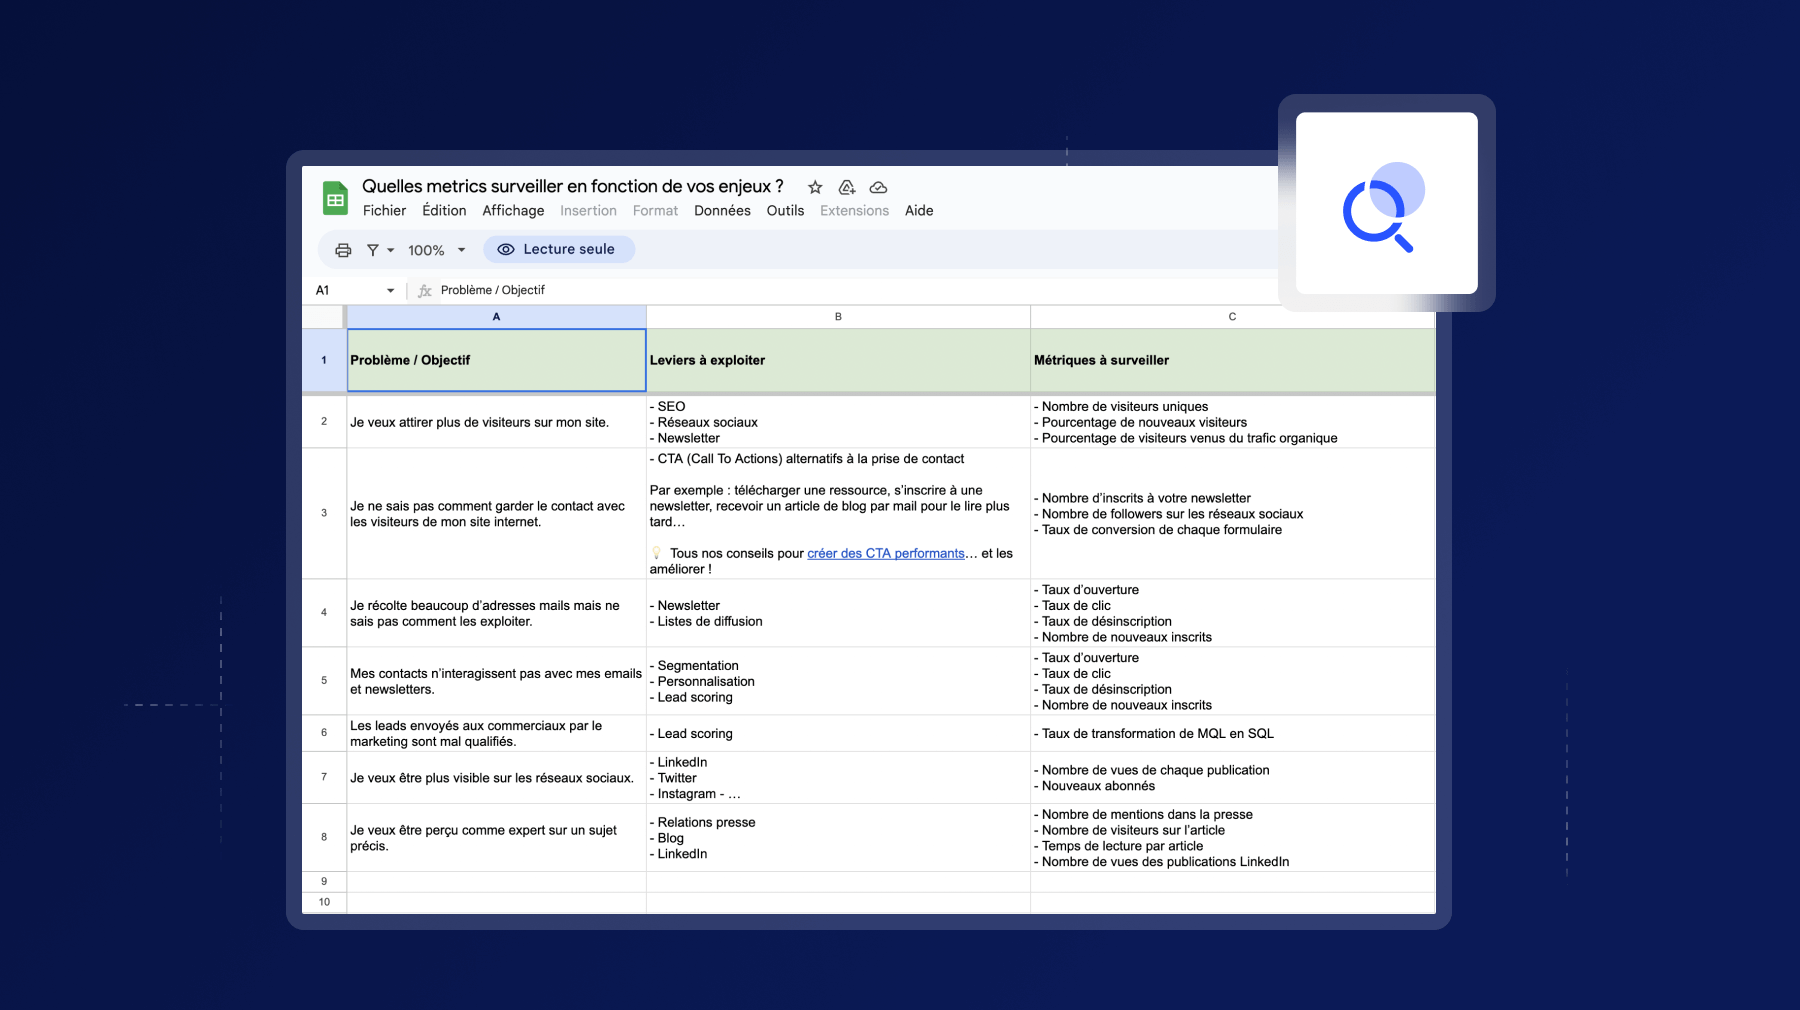1800x1010 pixels.
Task: Click cell about perçu comme expert
Action: 496,837
